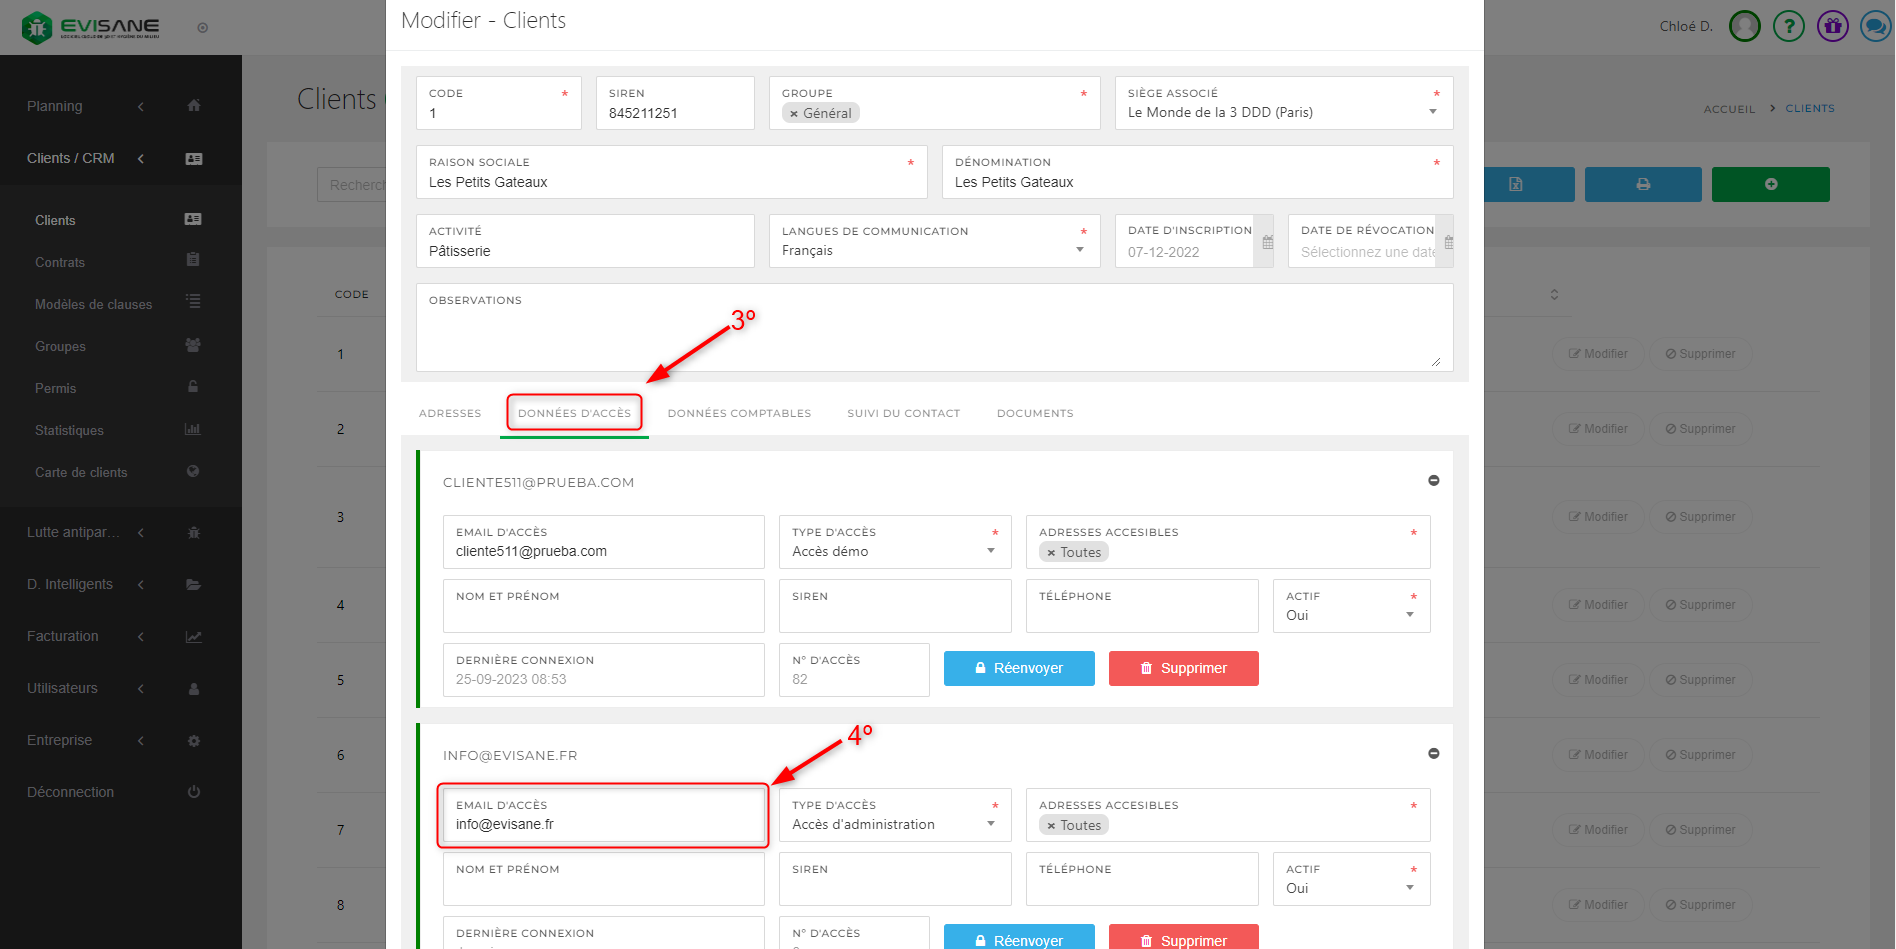Remove the Général group tag
The image size is (1896, 949).
click(794, 114)
